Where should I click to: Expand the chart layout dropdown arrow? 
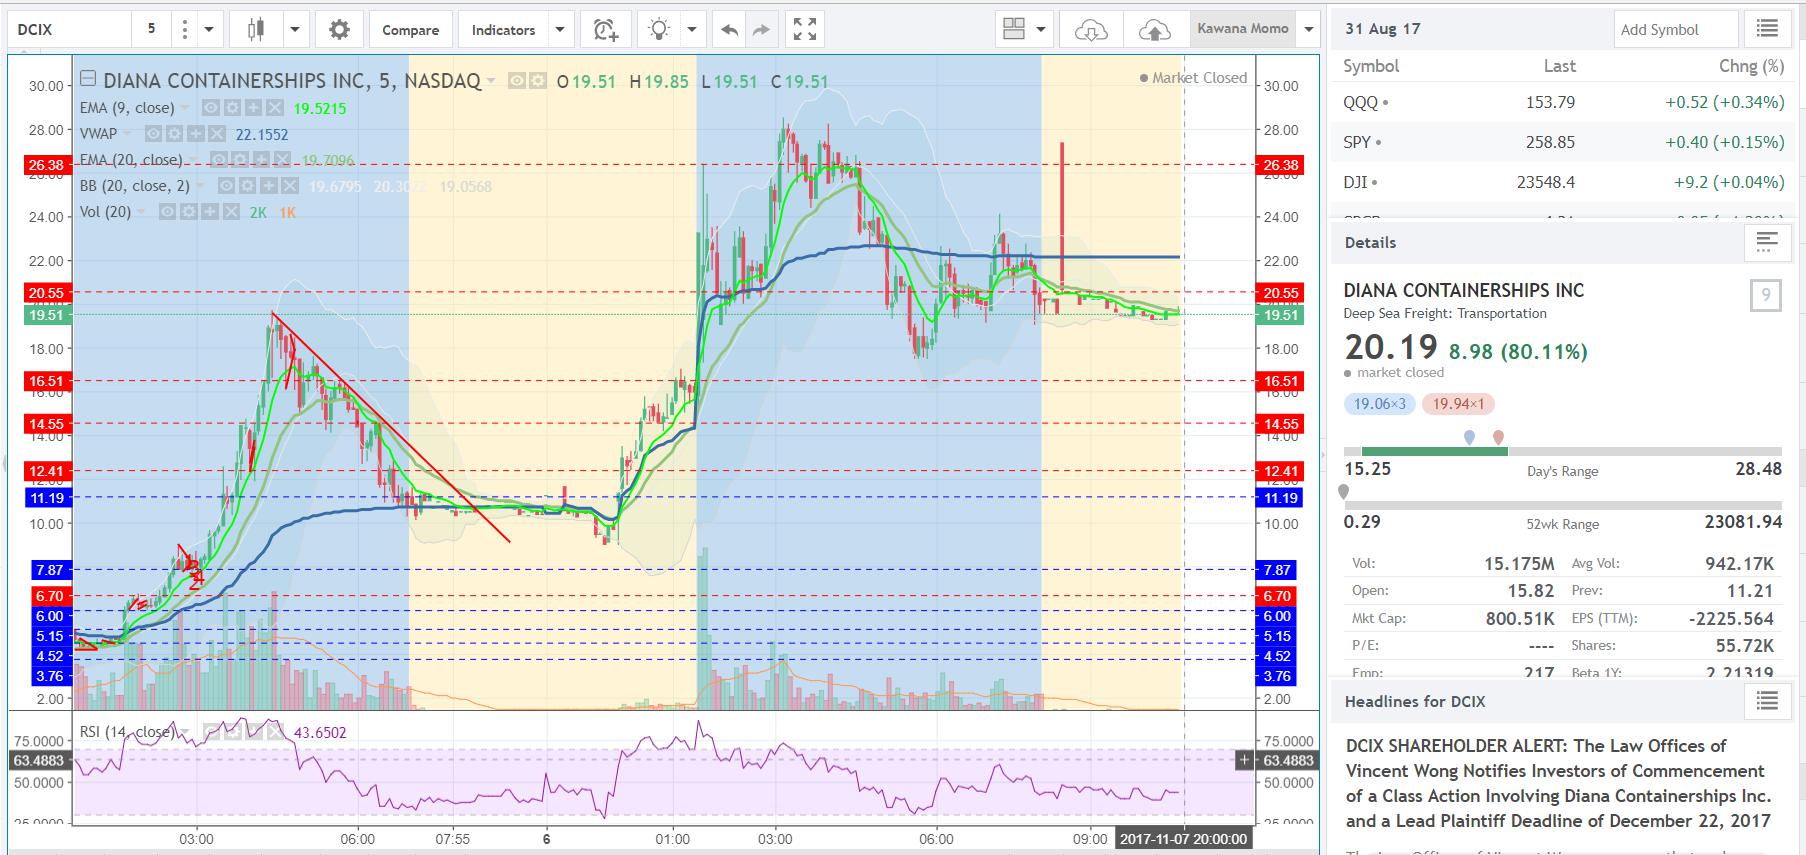(x=1040, y=30)
